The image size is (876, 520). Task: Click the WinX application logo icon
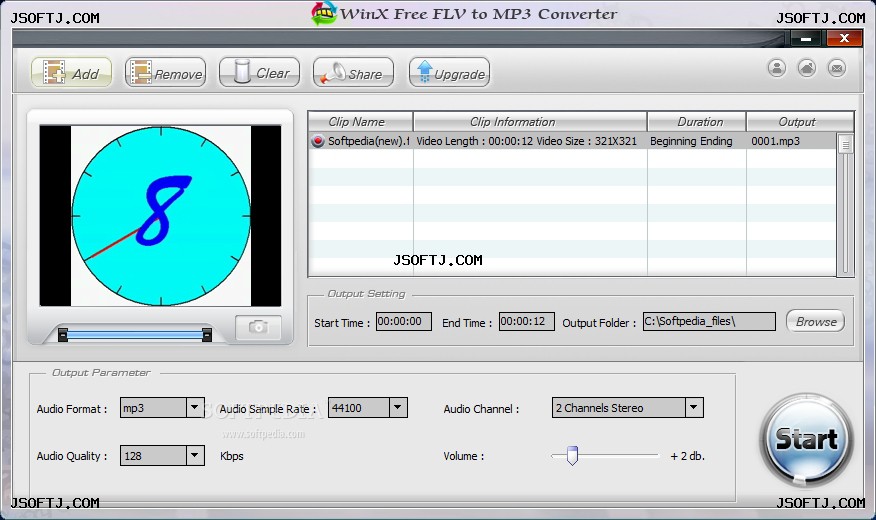point(324,13)
